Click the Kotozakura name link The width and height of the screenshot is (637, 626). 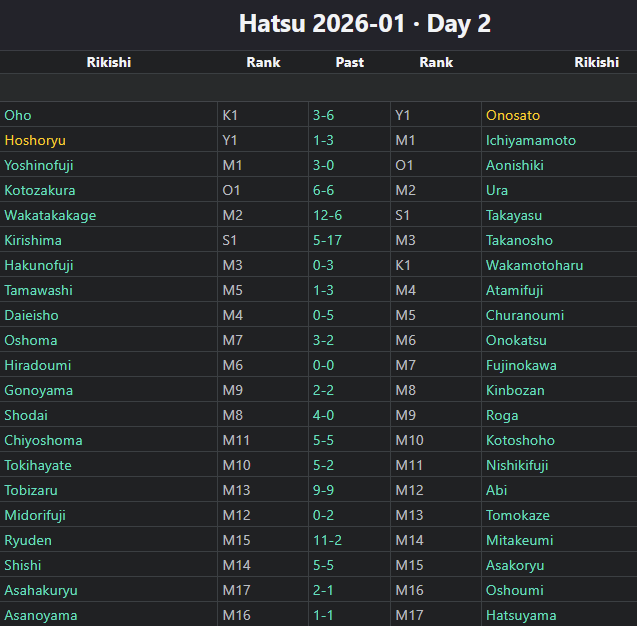click(x=40, y=191)
